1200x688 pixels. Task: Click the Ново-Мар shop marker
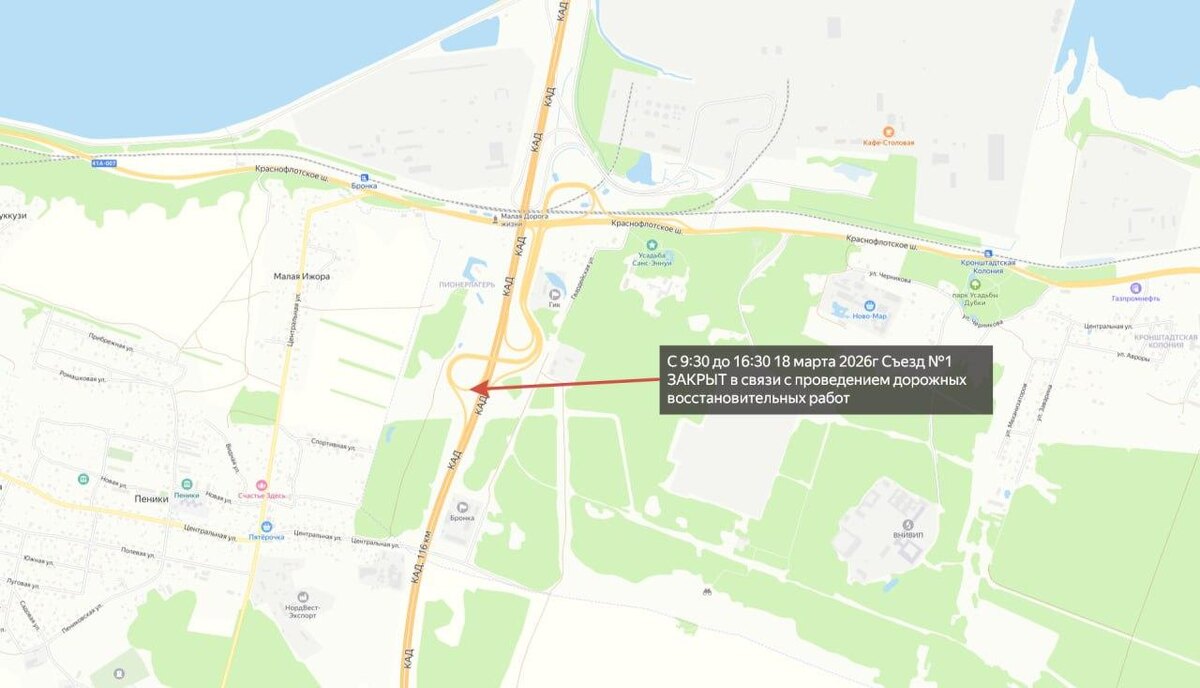tap(870, 305)
